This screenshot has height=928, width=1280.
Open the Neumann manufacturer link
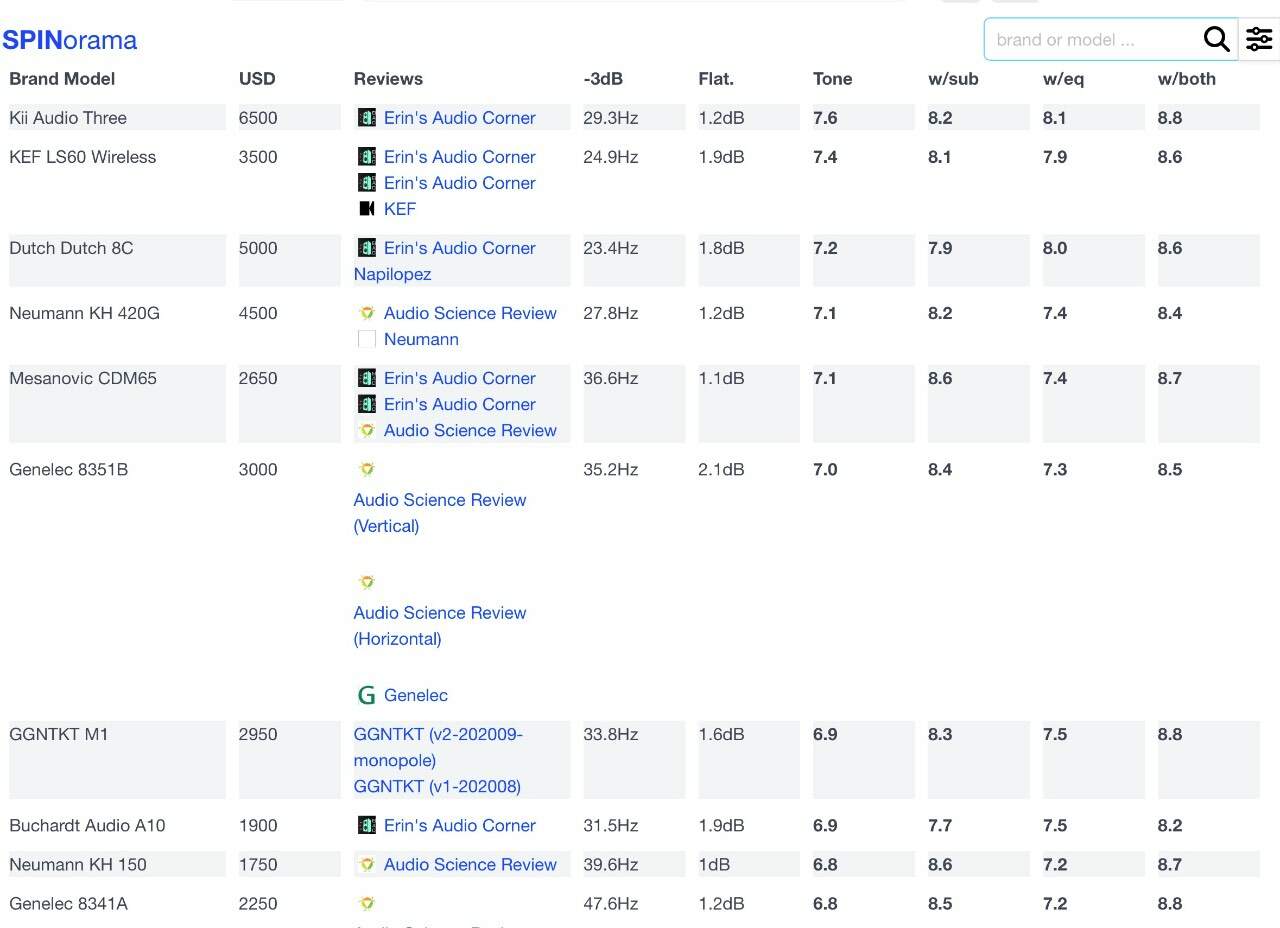click(421, 339)
